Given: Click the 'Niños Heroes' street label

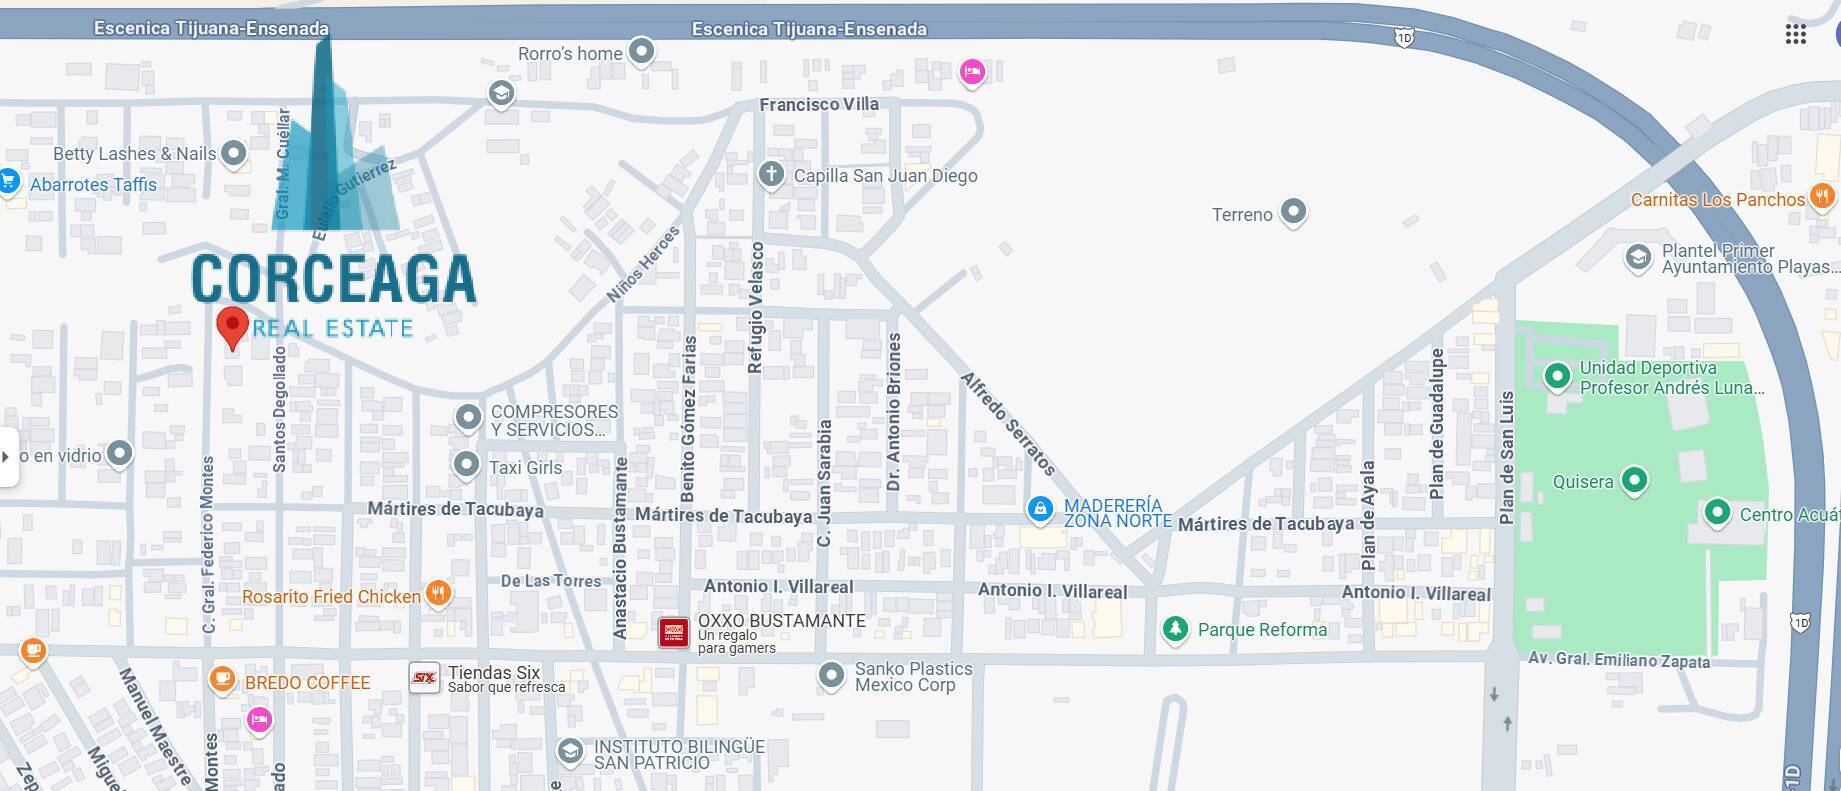Looking at the screenshot, I should point(643,264).
